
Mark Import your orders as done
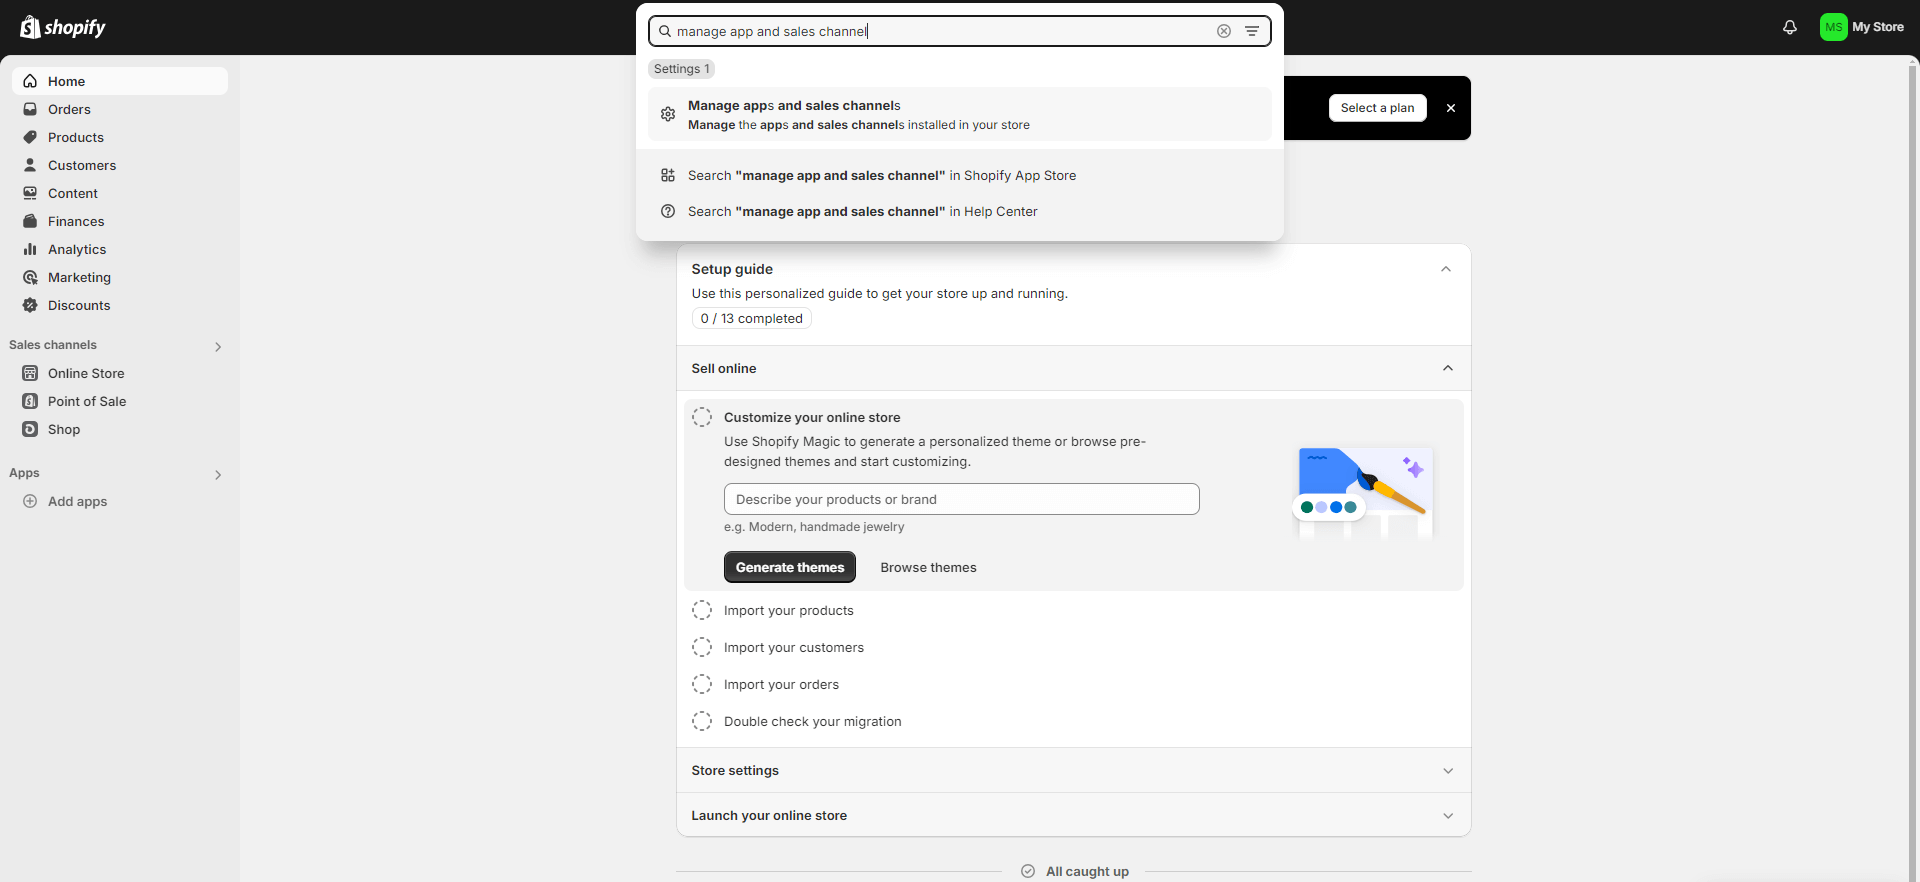click(702, 684)
